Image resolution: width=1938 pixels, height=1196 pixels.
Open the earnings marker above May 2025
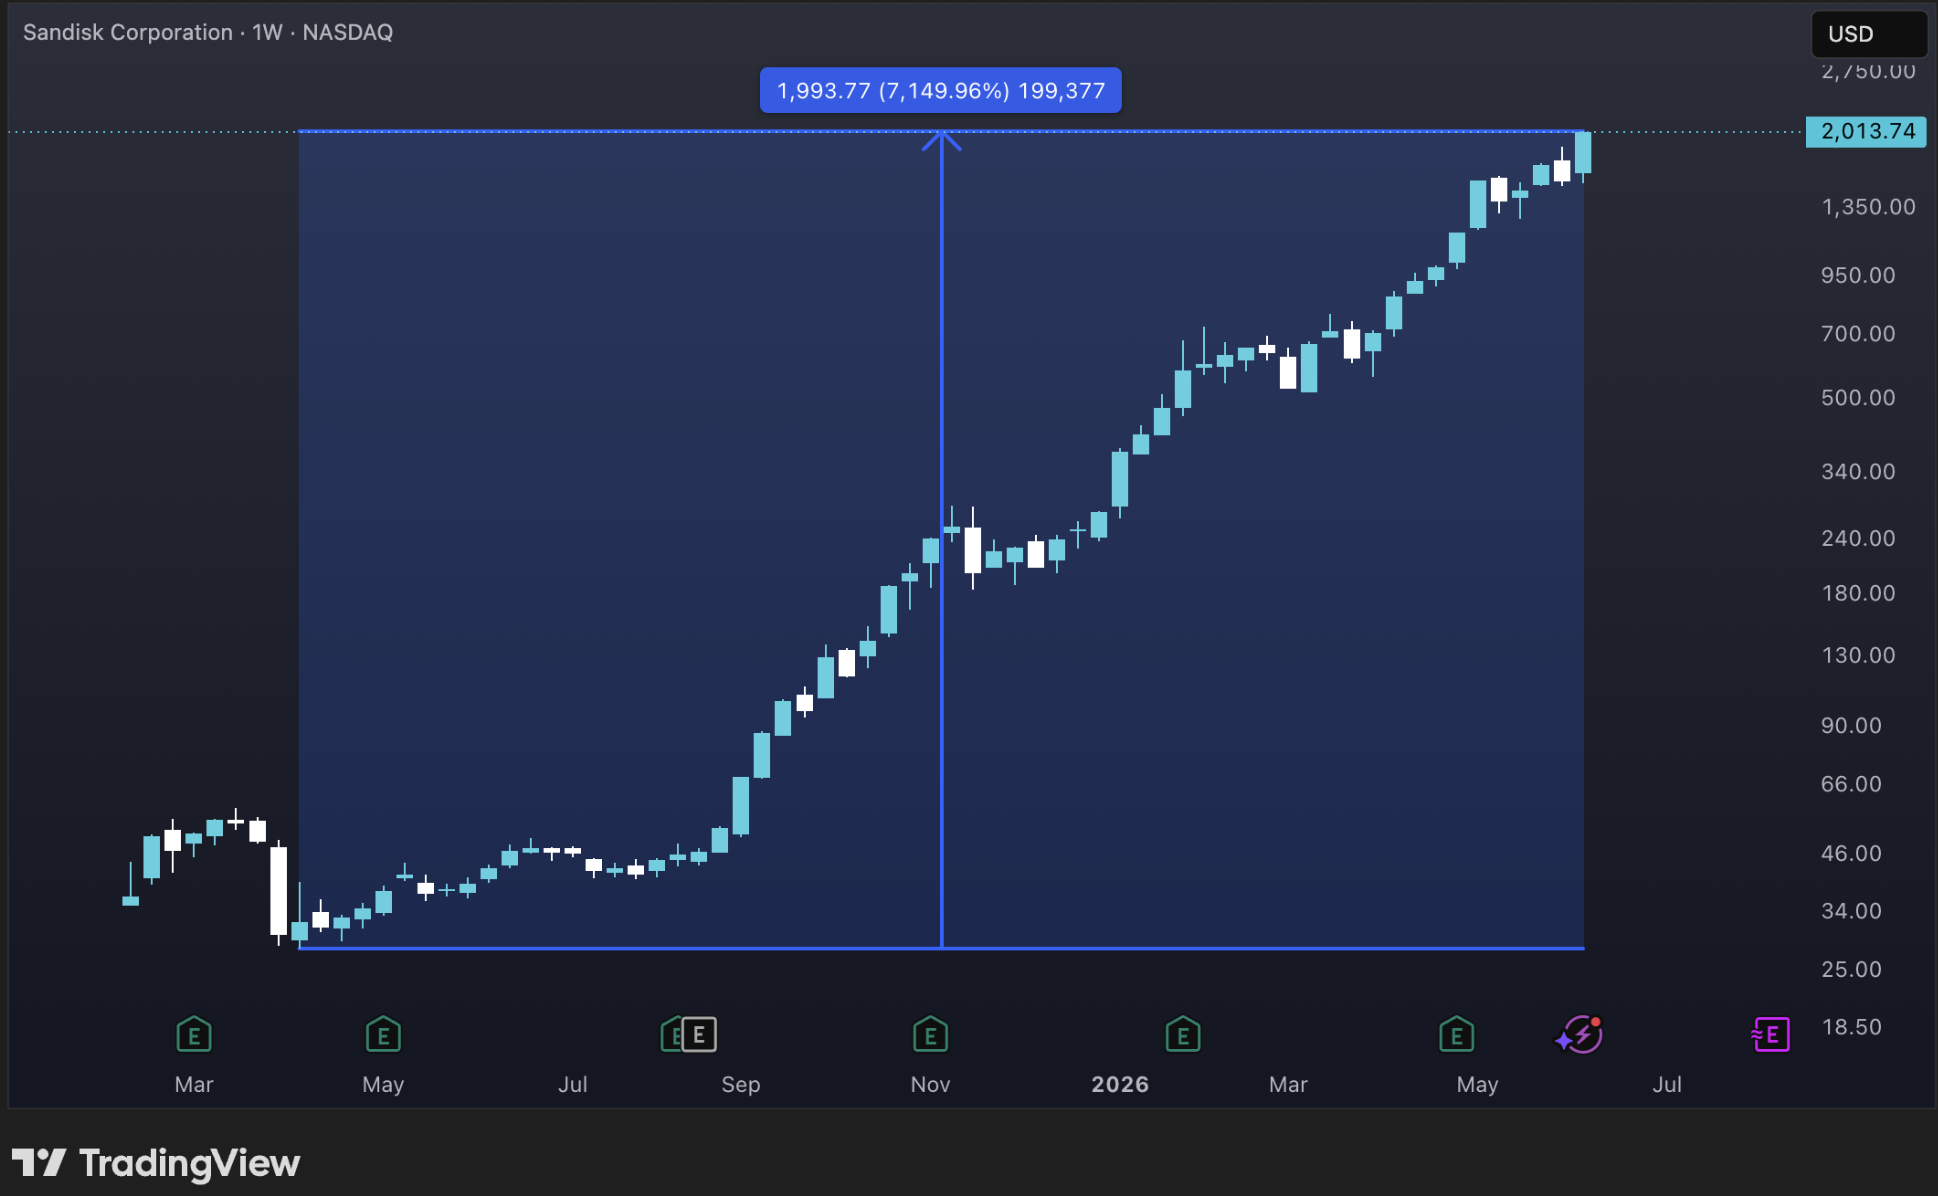tap(383, 1035)
